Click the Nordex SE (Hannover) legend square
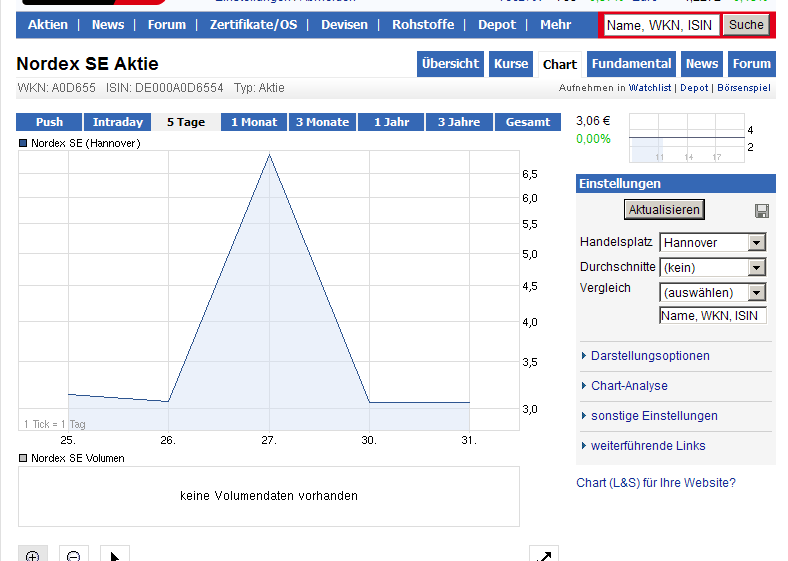This screenshot has width=788, height=561. click(23, 143)
